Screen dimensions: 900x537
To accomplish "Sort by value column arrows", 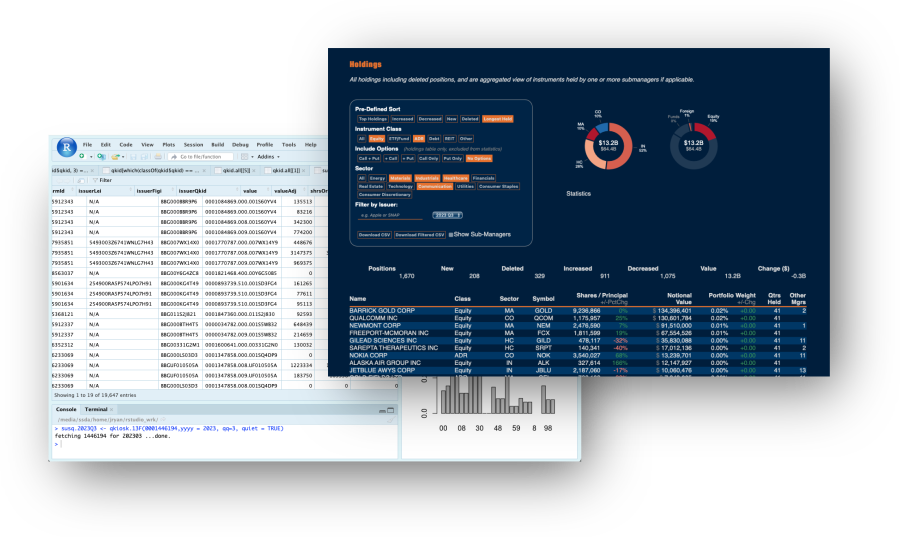I will [267, 189].
